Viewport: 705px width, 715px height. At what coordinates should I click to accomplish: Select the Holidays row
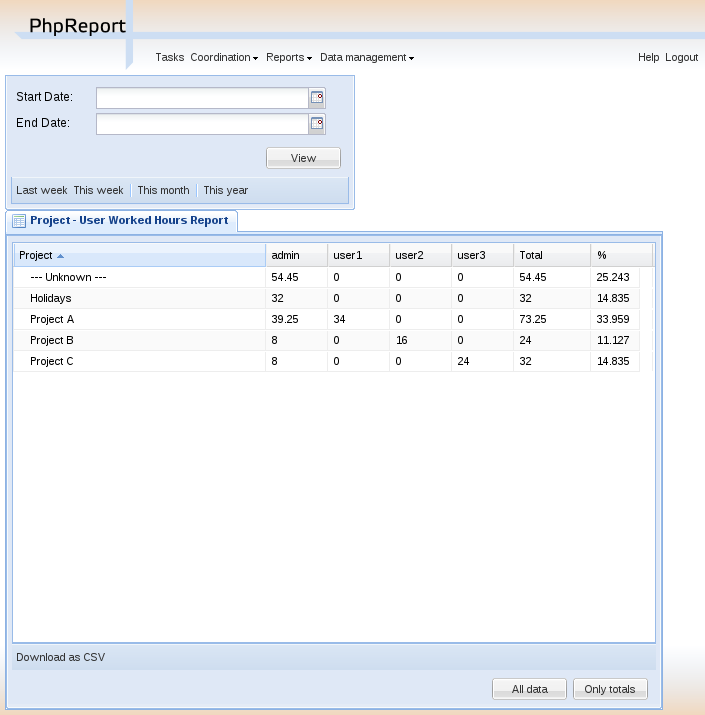[x=327, y=298]
